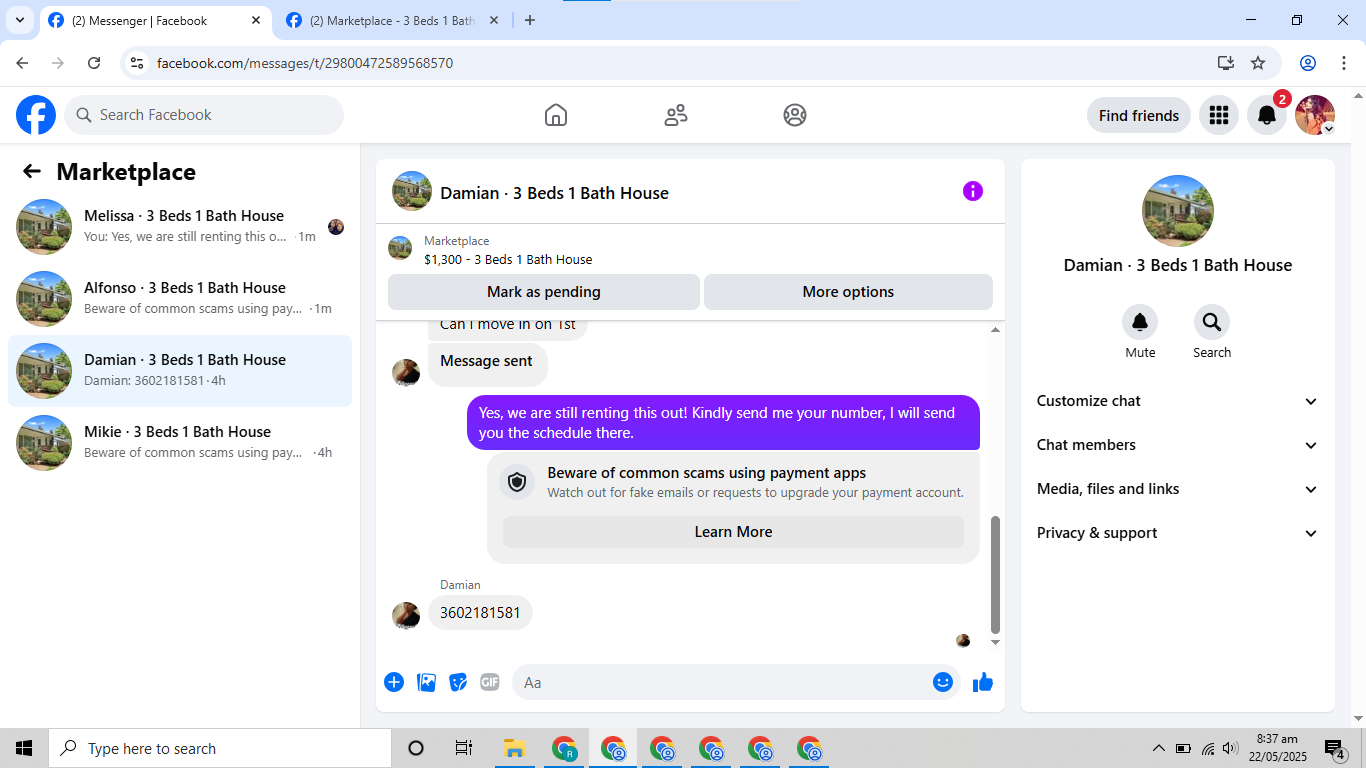The height and width of the screenshot is (768, 1366).
Task: Open Windows notification center
Action: (1335, 748)
